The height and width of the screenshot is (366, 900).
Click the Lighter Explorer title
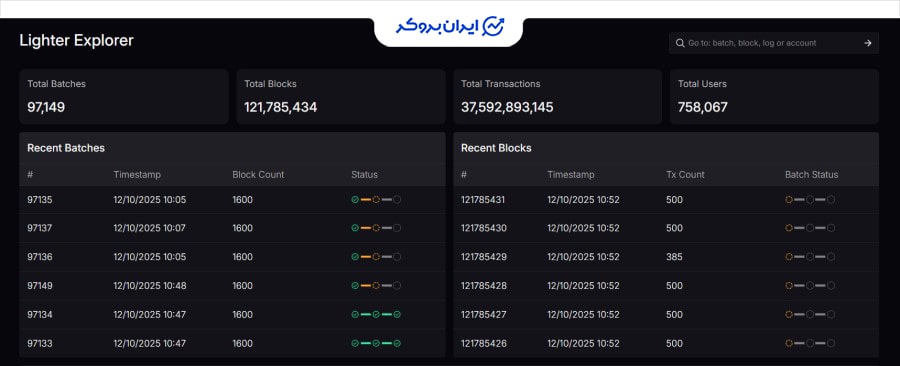coord(76,41)
